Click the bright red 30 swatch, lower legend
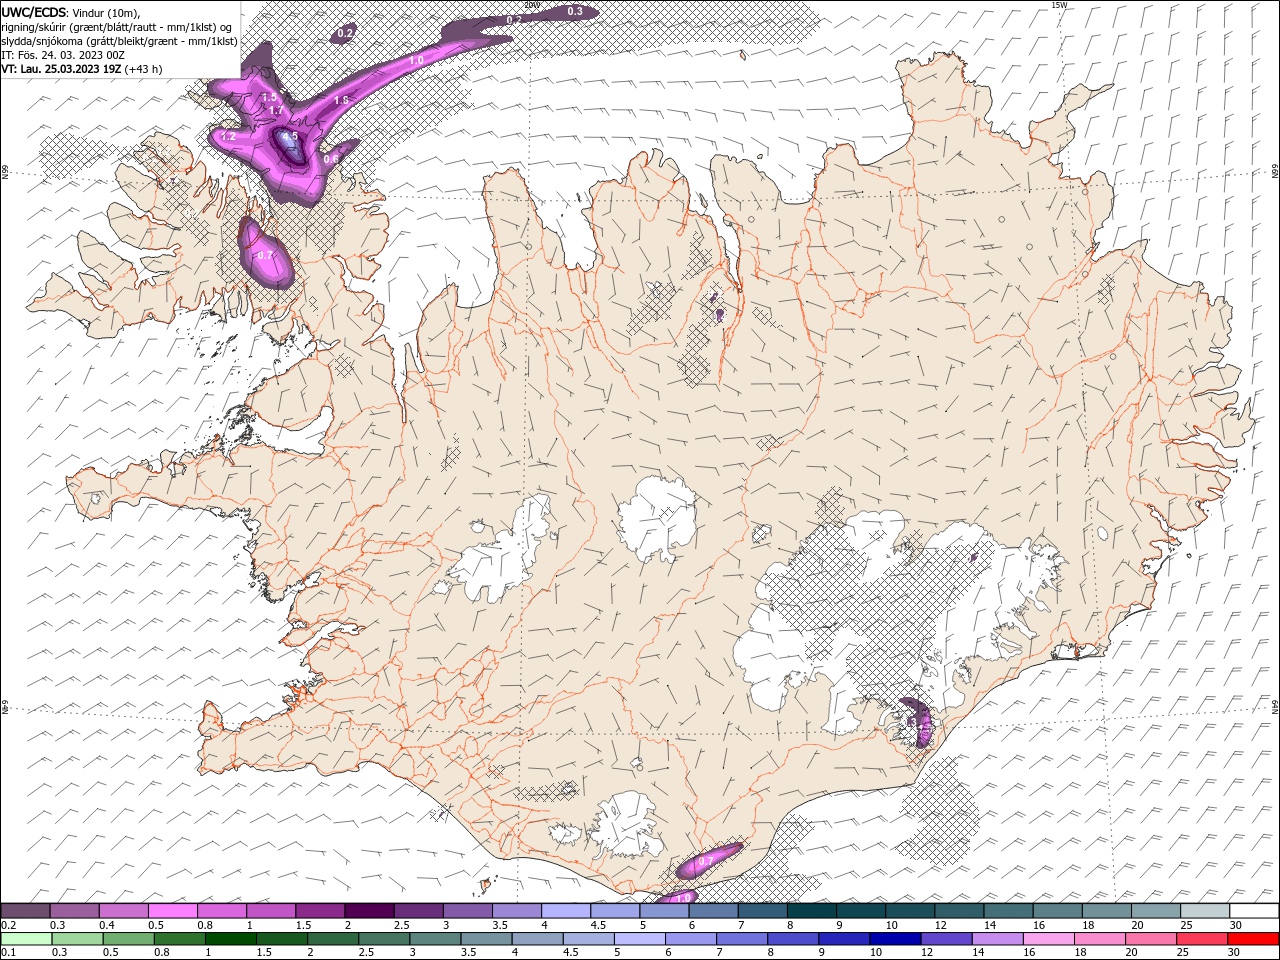Viewport: 1280px width, 960px height. [x=1253, y=939]
